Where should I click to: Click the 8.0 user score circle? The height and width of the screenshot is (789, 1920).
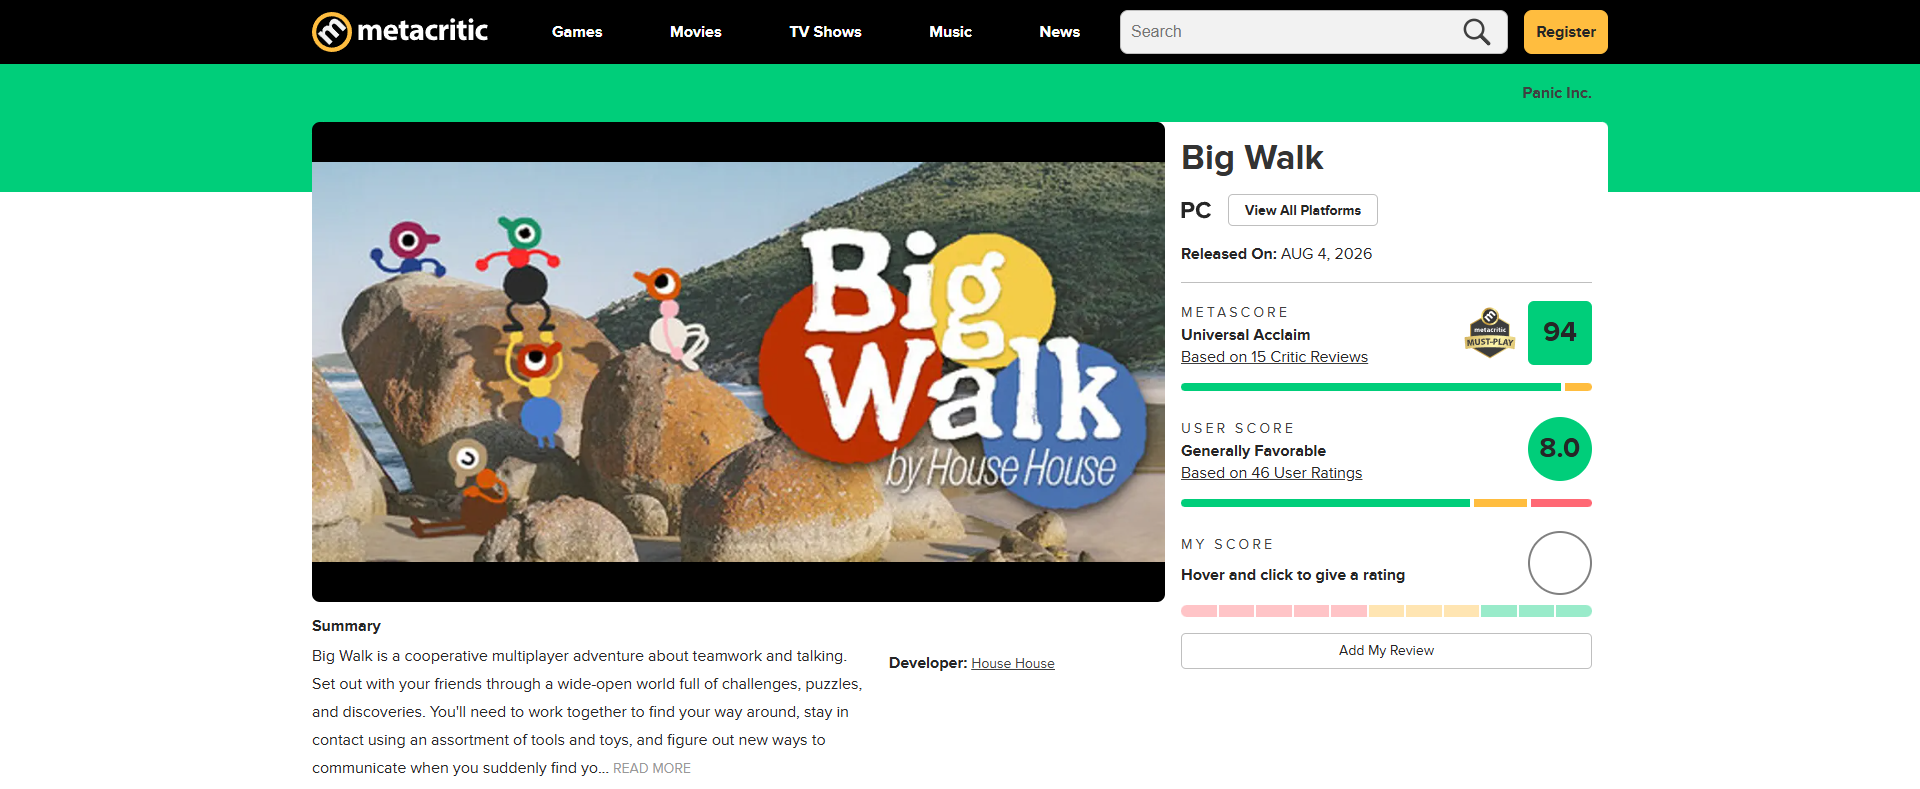point(1559,449)
